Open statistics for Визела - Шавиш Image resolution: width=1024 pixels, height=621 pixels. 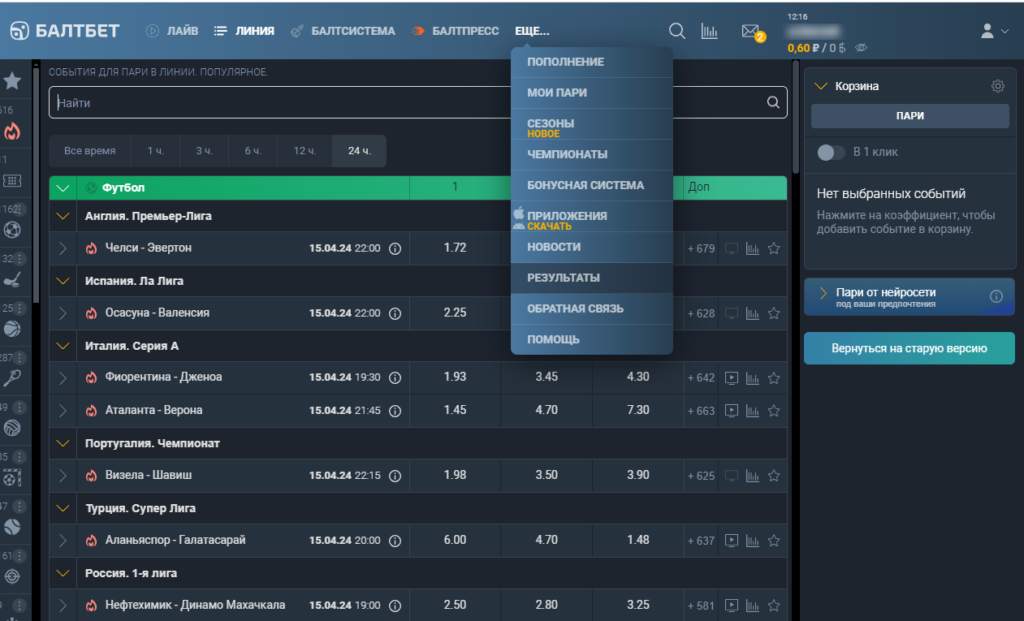tap(752, 476)
